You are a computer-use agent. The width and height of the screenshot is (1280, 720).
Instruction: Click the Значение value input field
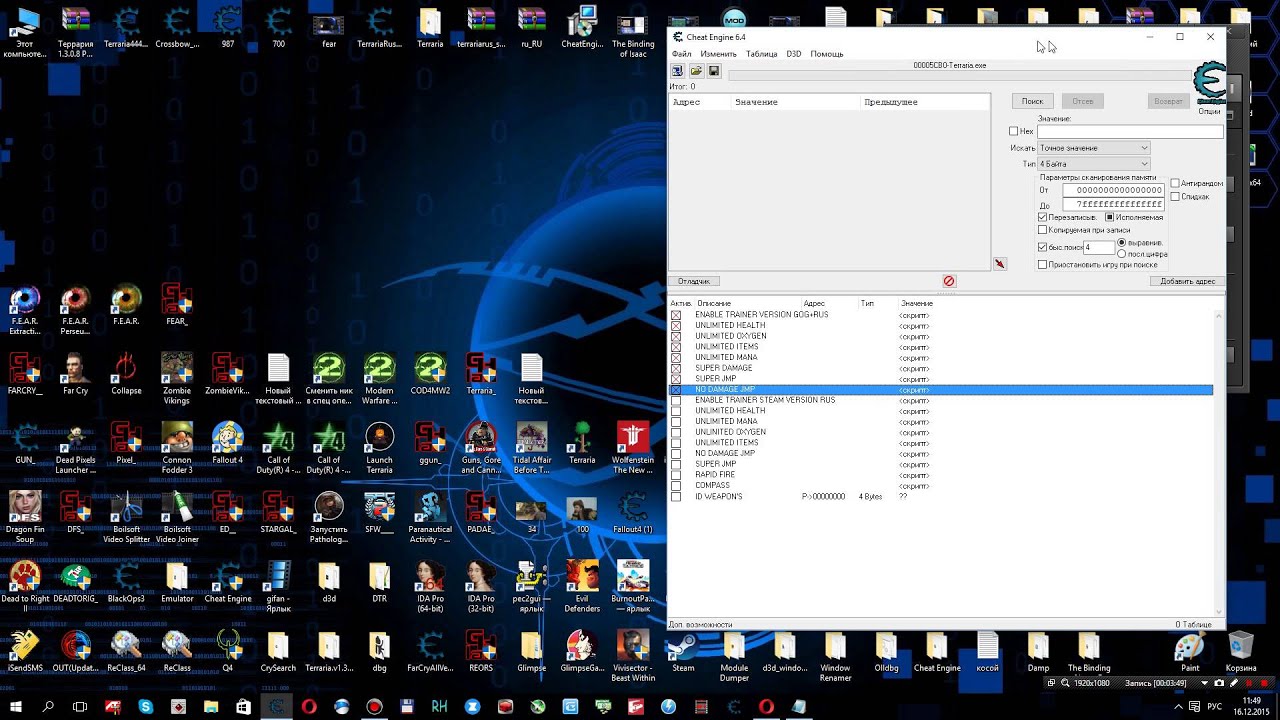[x=1130, y=132]
